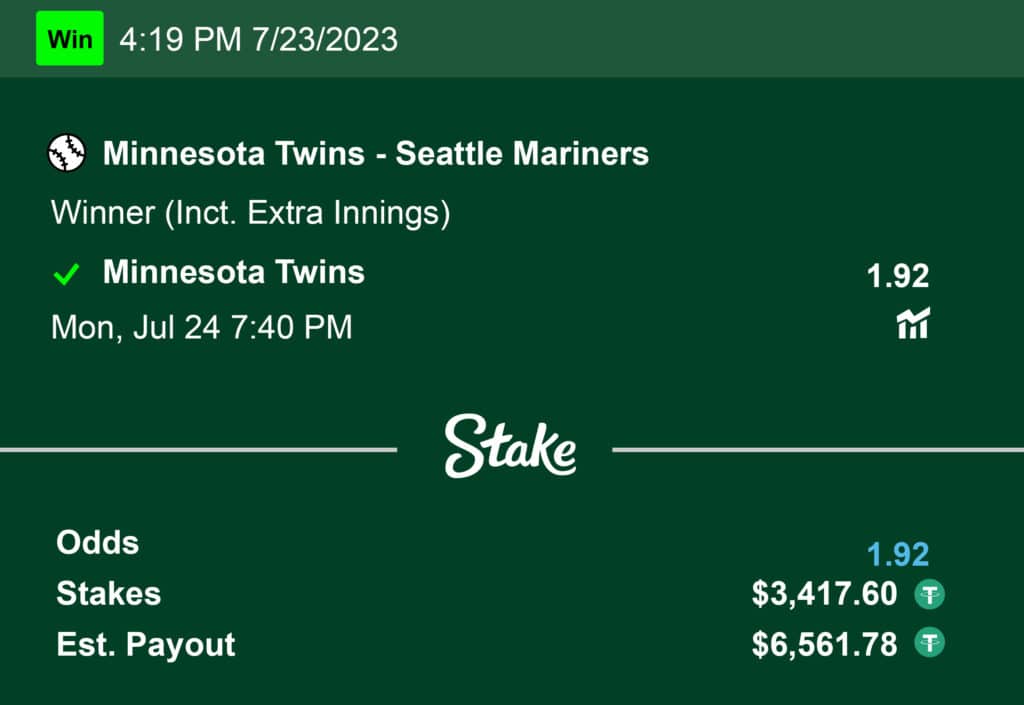Click the Winner (Incl. Extra Innings) market label
The height and width of the screenshot is (705, 1024).
click(250, 213)
